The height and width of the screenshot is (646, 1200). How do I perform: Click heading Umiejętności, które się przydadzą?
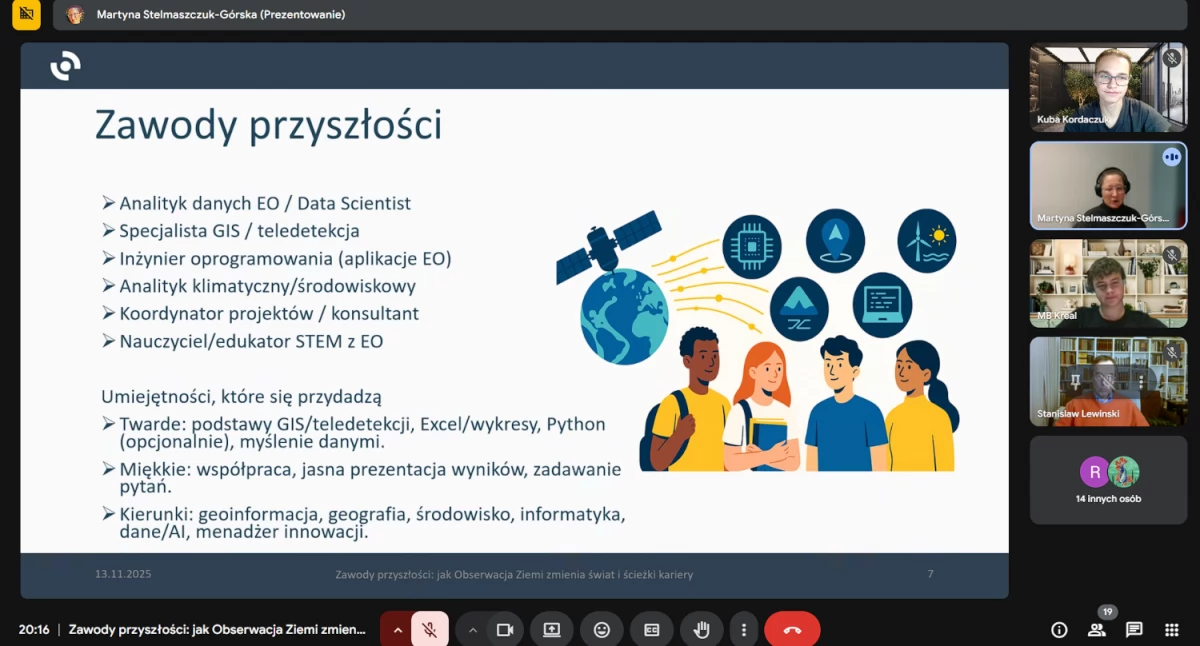pos(242,396)
